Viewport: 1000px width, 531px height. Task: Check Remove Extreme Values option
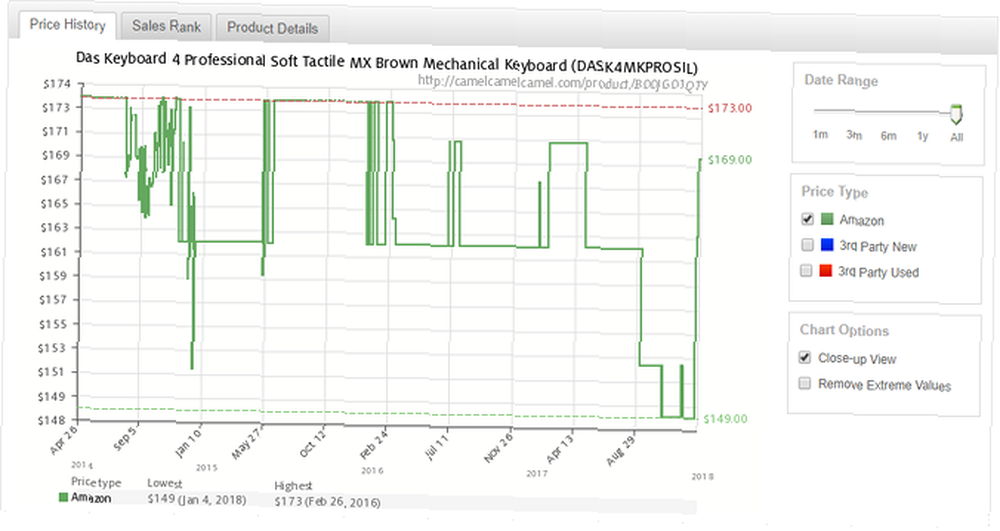pyautogui.click(x=805, y=383)
